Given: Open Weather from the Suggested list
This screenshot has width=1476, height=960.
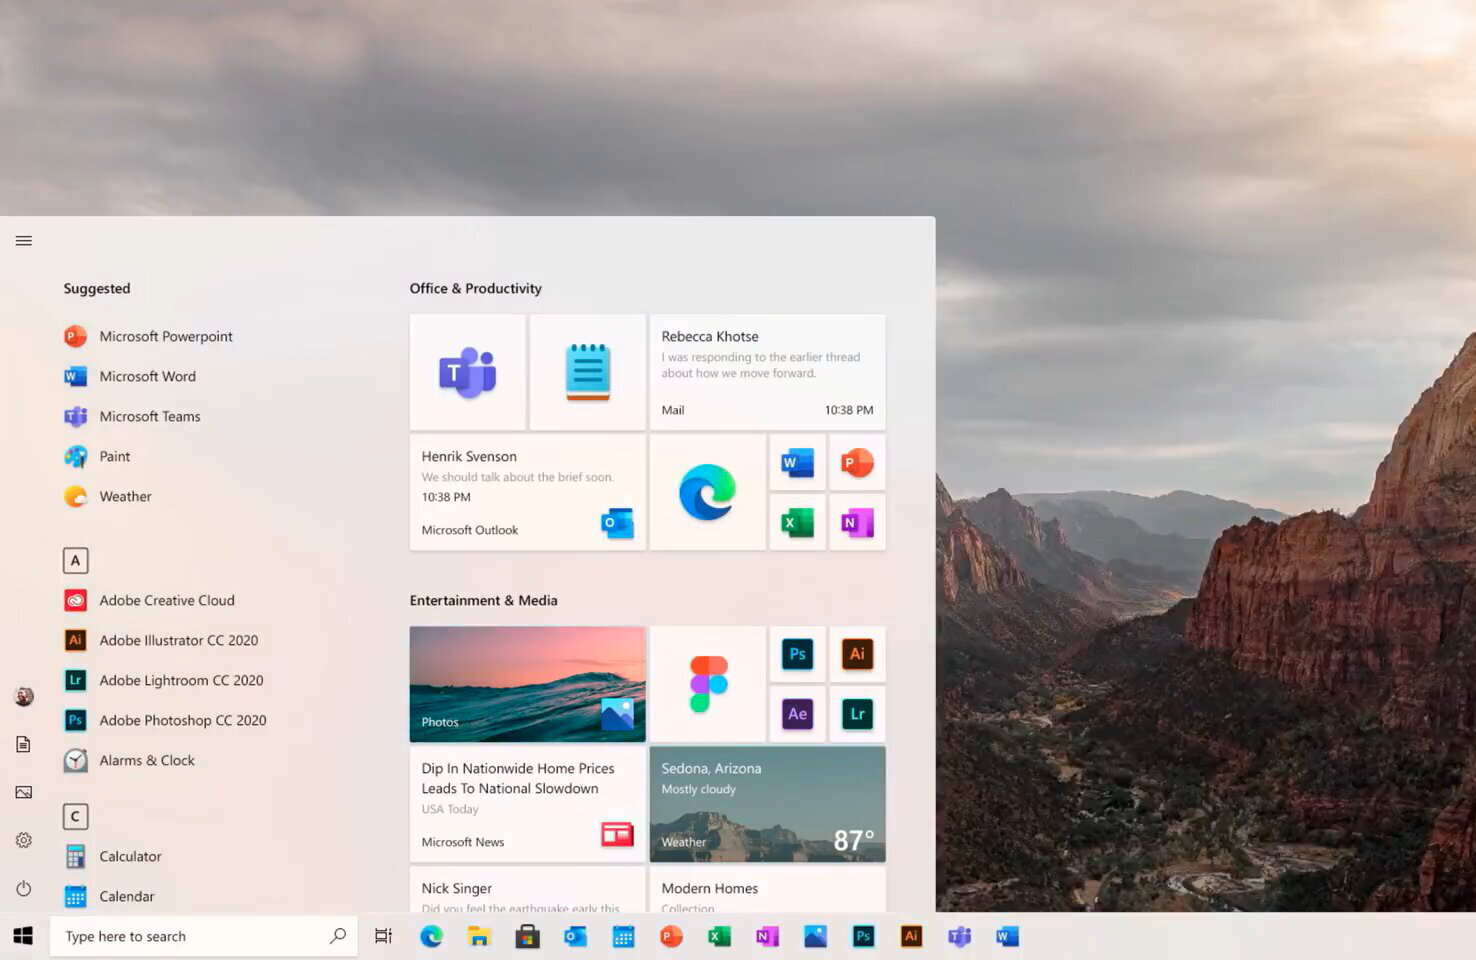Looking at the screenshot, I should (108, 496).
